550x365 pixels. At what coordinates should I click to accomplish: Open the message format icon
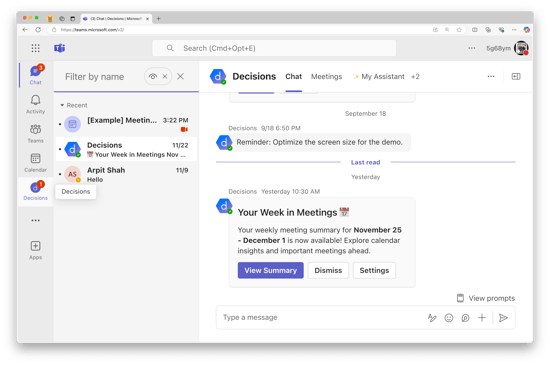pyautogui.click(x=432, y=318)
